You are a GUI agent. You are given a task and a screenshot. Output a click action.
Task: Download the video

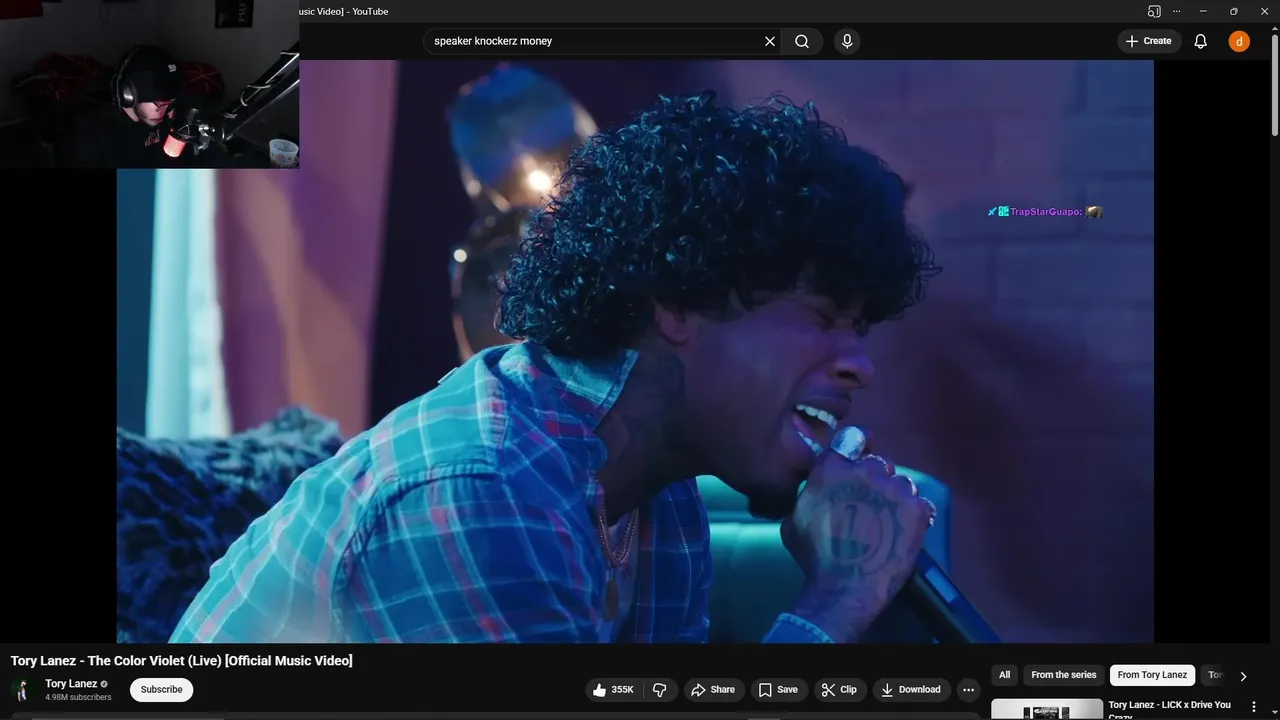pyautogui.click(x=911, y=690)
